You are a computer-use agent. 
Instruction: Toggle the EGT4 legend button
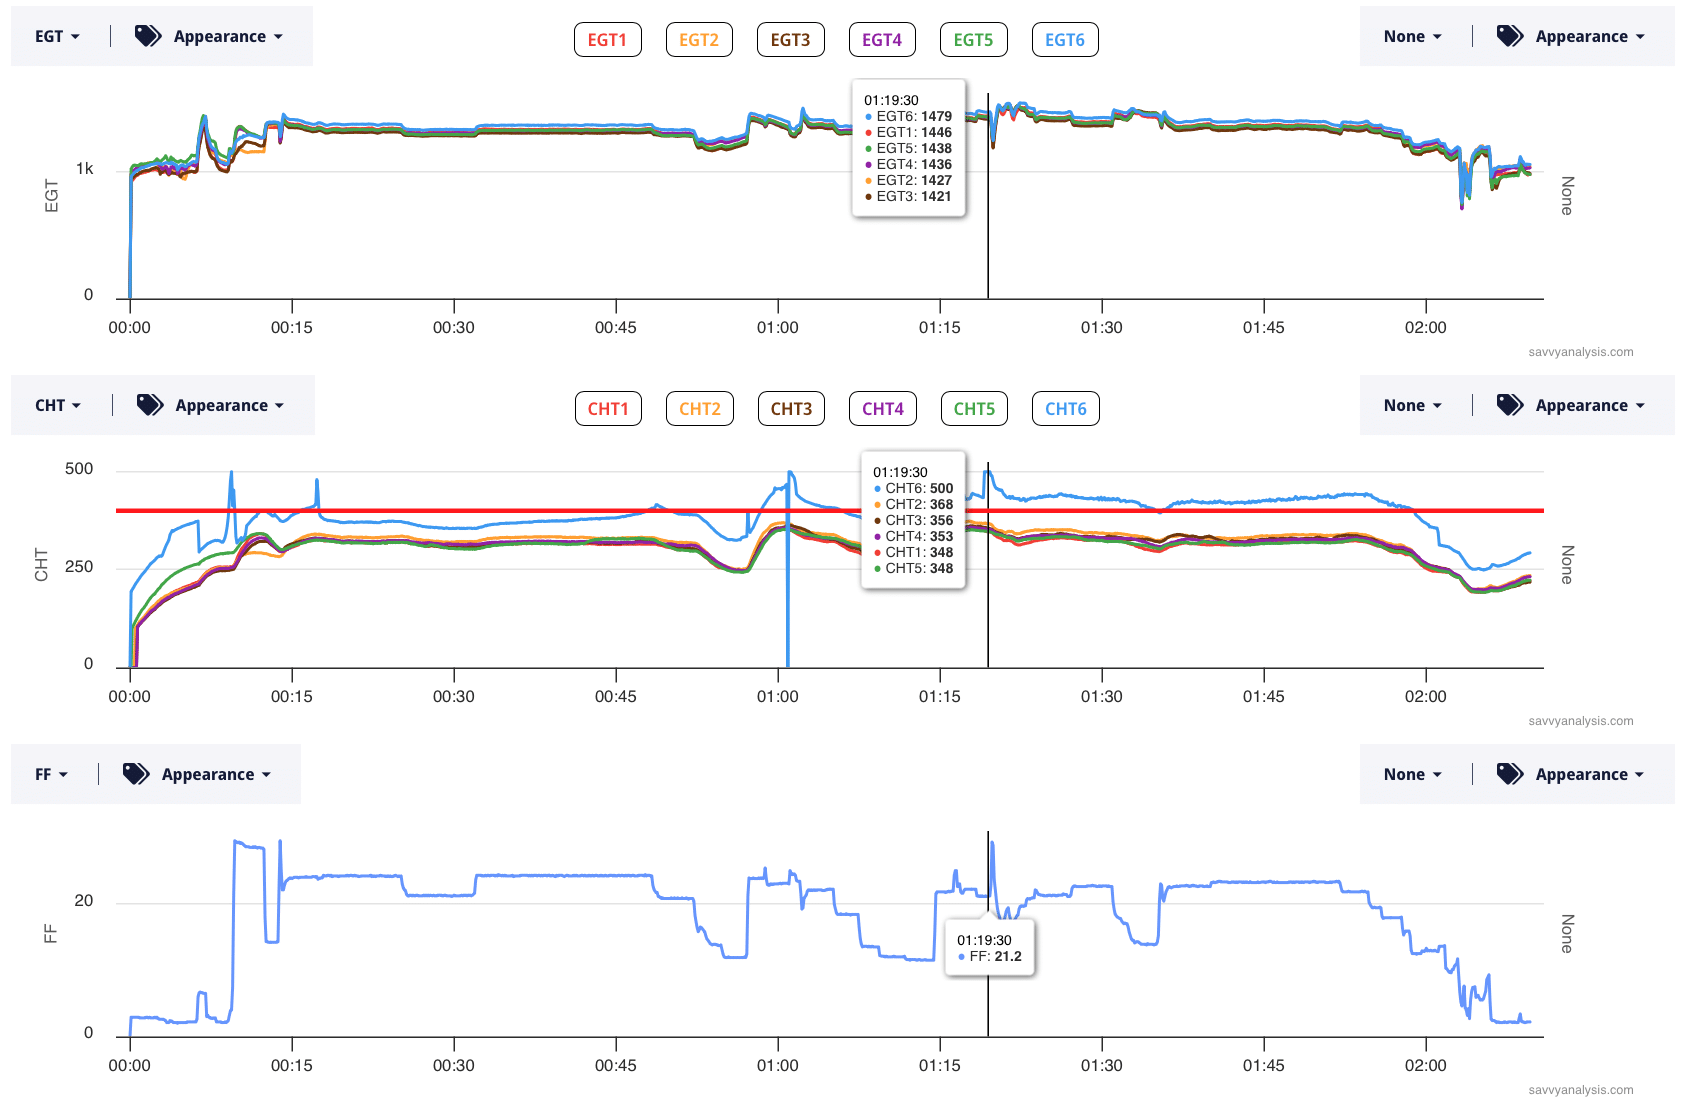pos(882,40)
